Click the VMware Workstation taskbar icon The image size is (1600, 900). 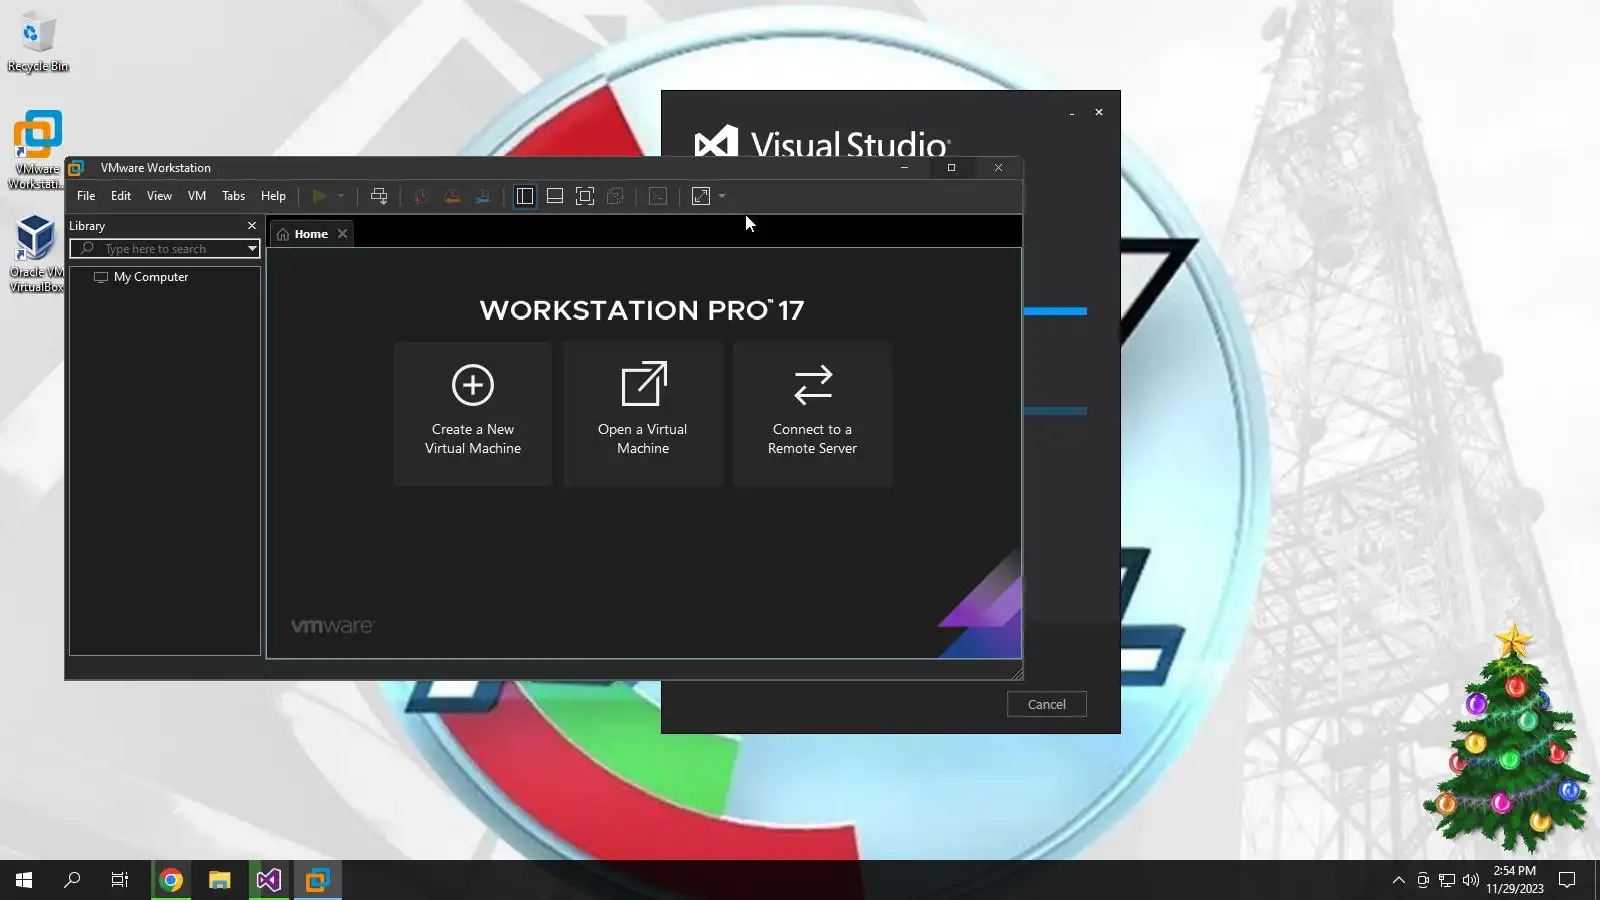coord(318,880)
